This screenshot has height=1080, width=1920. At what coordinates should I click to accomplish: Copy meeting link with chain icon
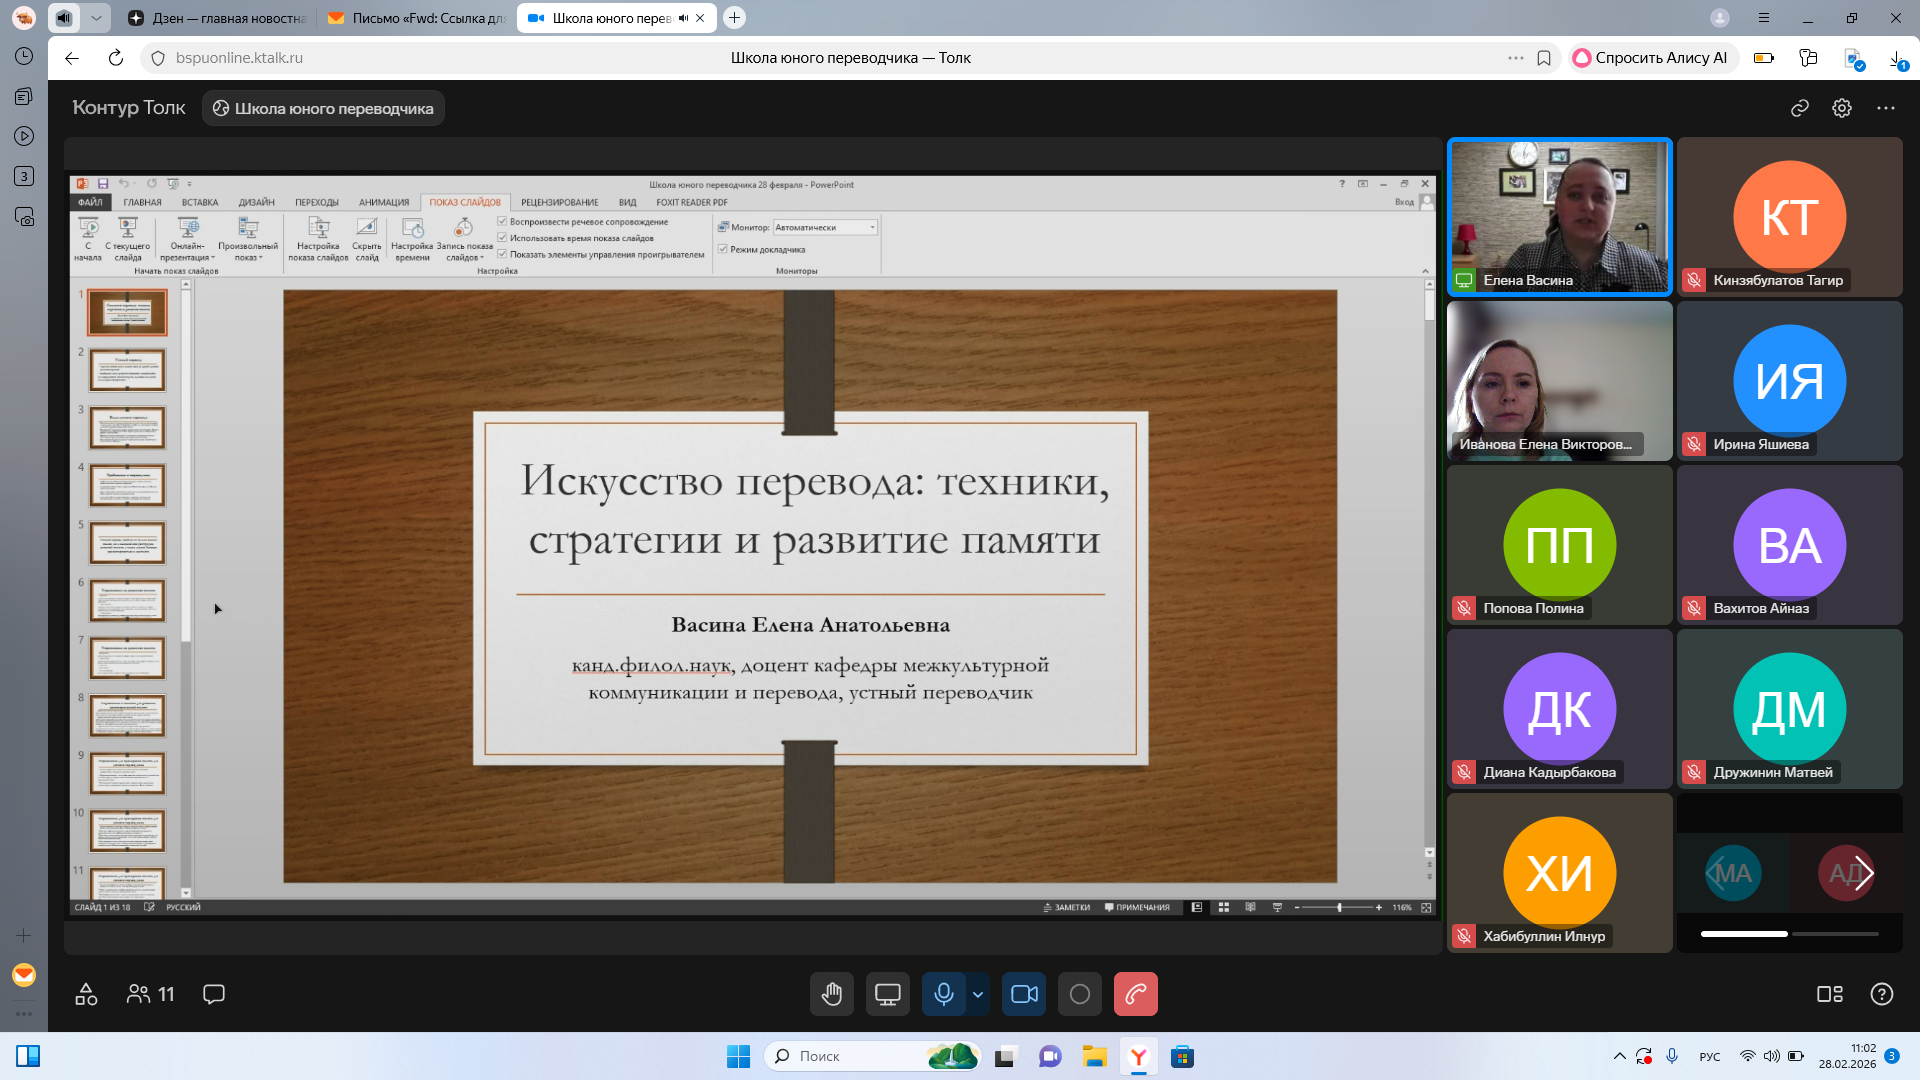[x=1800, y=108]
